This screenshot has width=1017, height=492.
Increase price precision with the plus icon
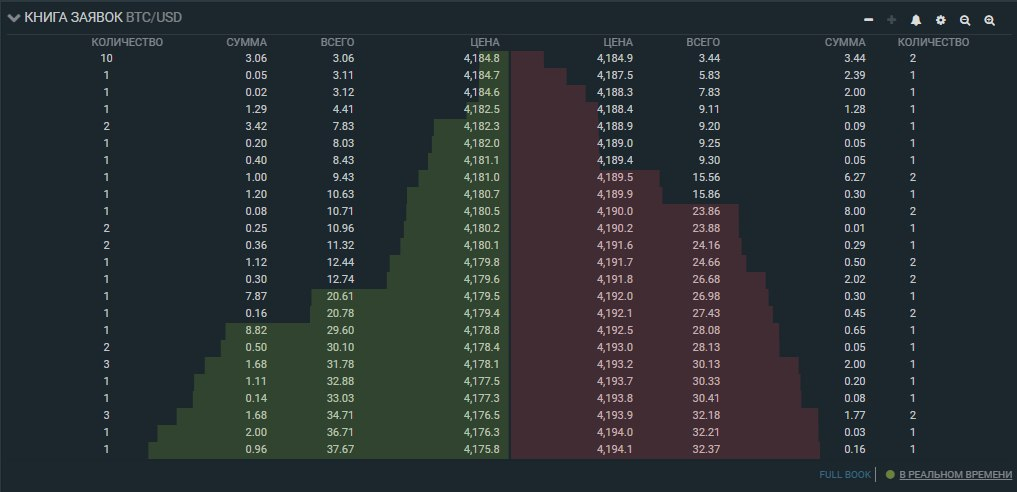pyautogui.click(x=892, y=20)
